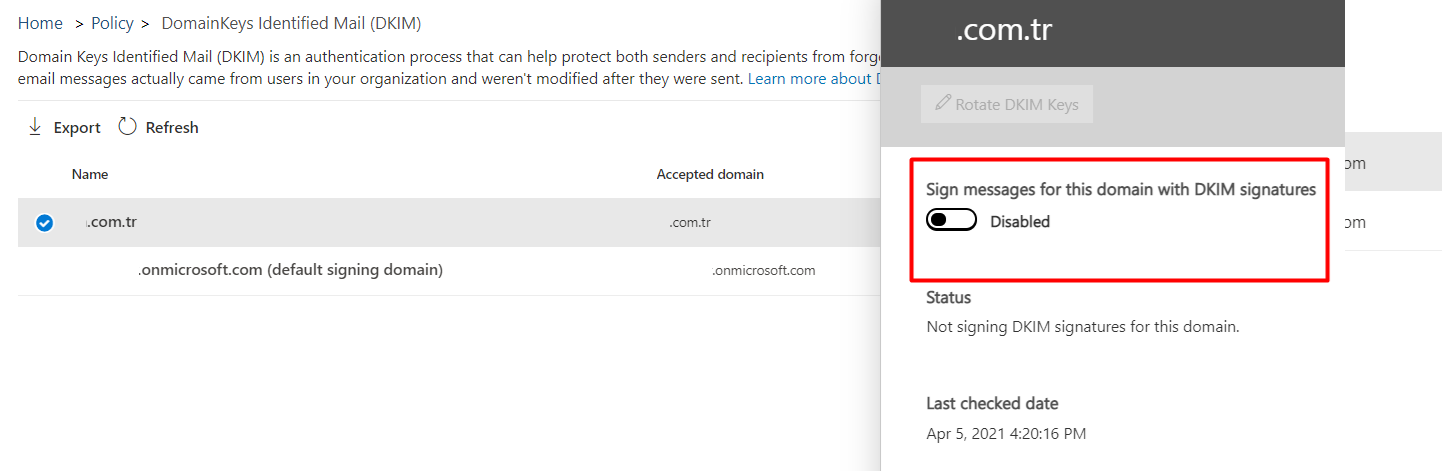The width and height of the screenshot is (1442, 471).
Task: Uncheck the blue checkmark on the .com.tr row
Action: (x=45, y=223)
